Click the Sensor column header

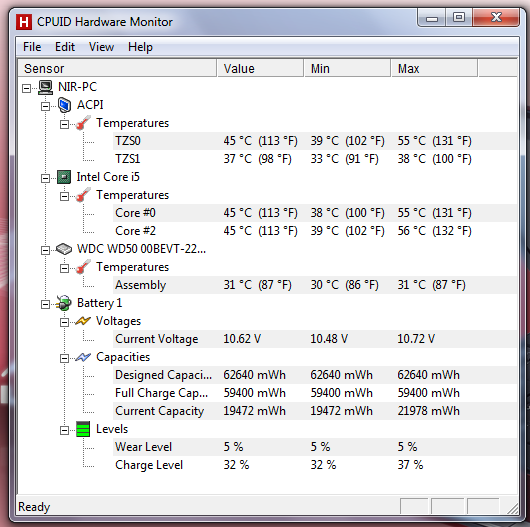(x=117, y=69)
